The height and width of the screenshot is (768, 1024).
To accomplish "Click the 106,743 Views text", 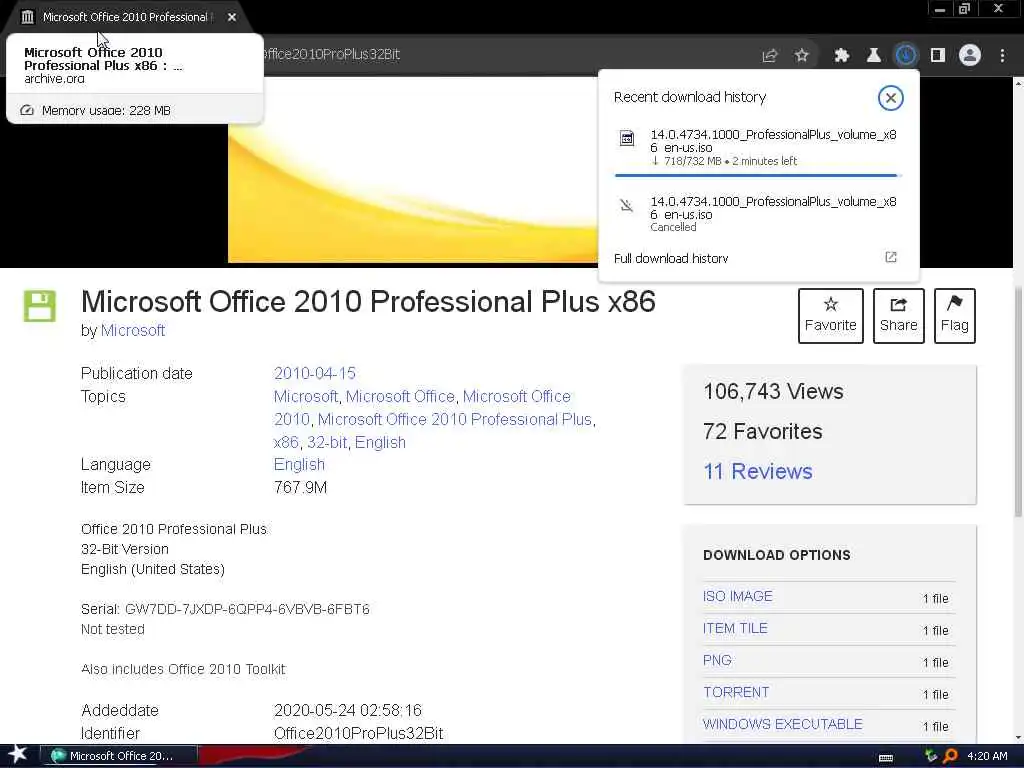I will pos(773,391).
